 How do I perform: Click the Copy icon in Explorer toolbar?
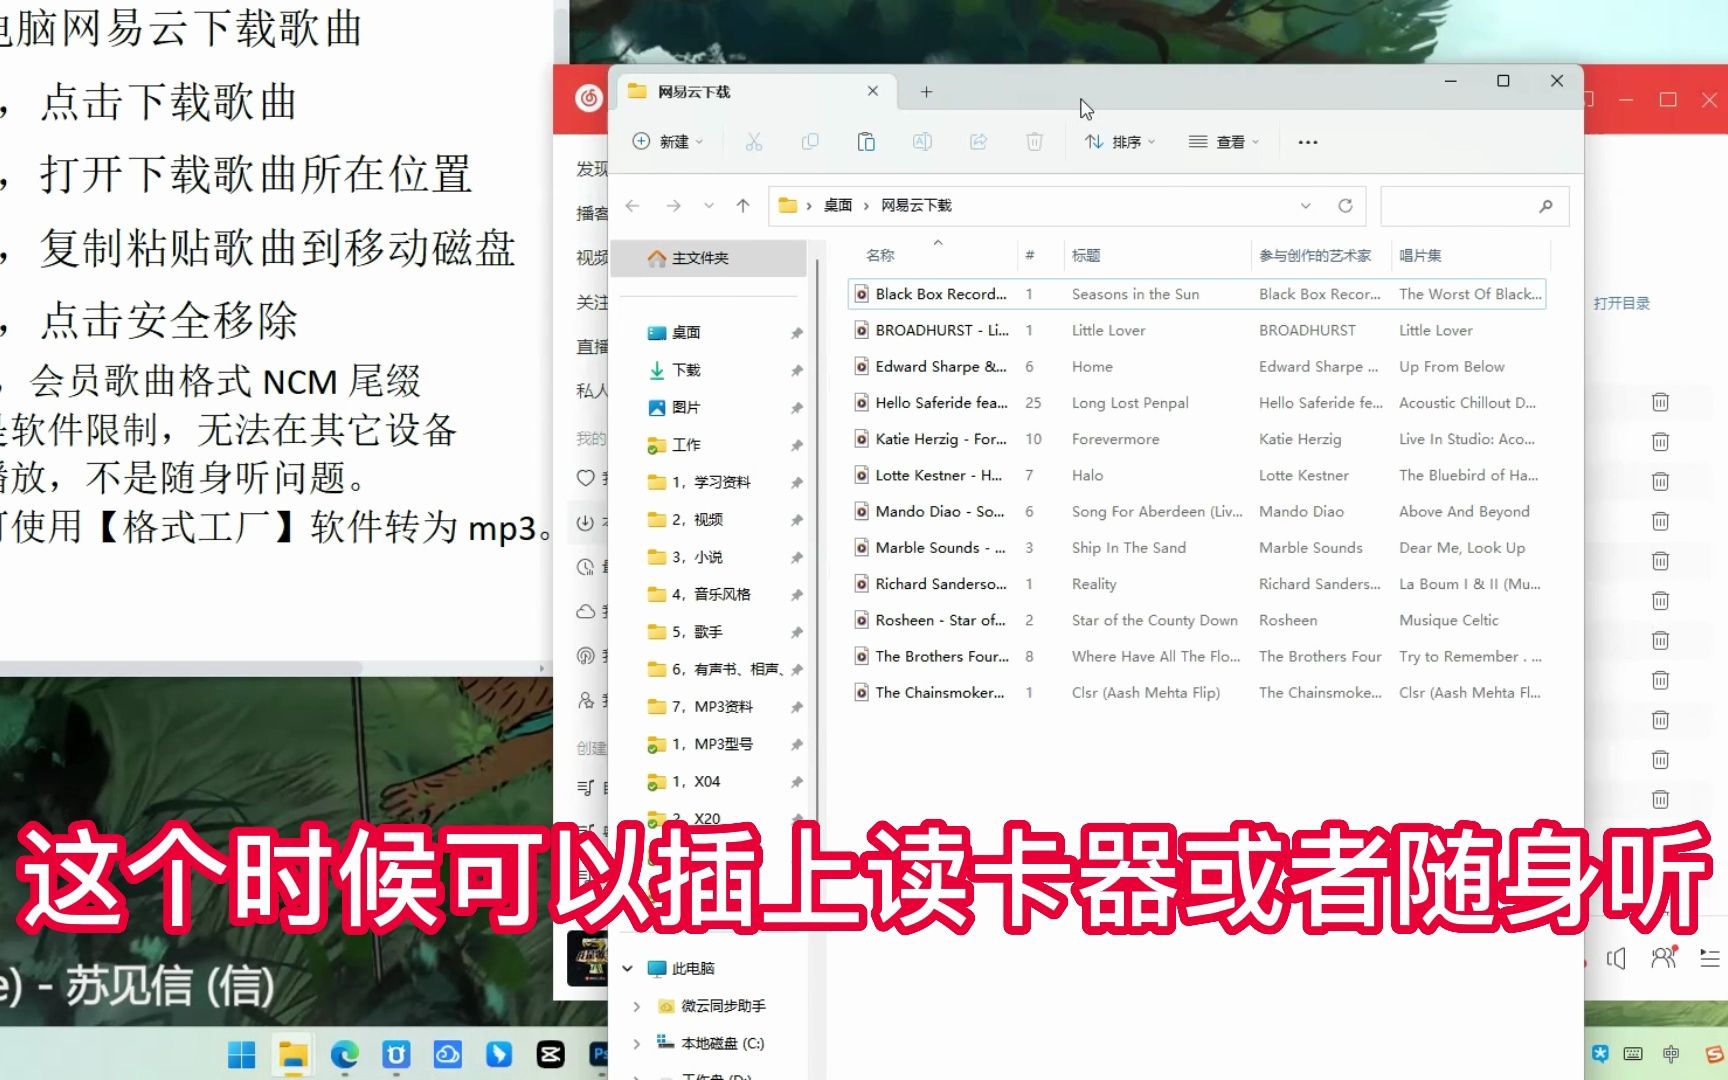pos(810,142)
